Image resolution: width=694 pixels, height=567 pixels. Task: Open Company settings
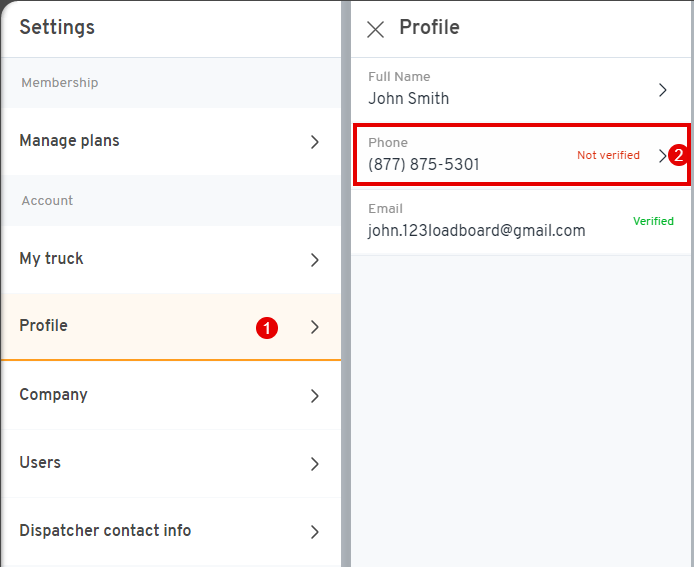pos(171,395)
